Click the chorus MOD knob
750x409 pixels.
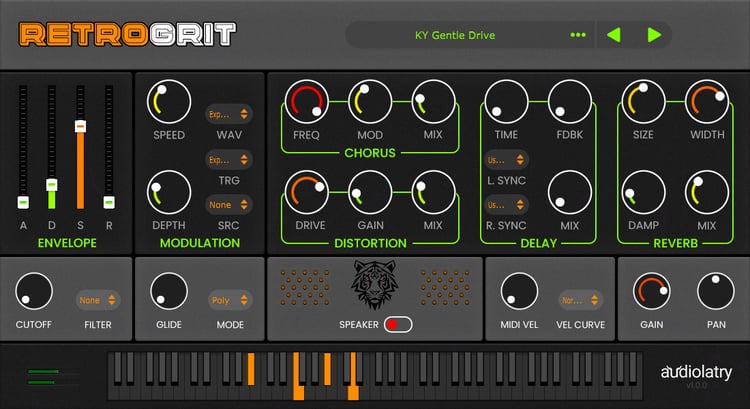coord(370,102)
